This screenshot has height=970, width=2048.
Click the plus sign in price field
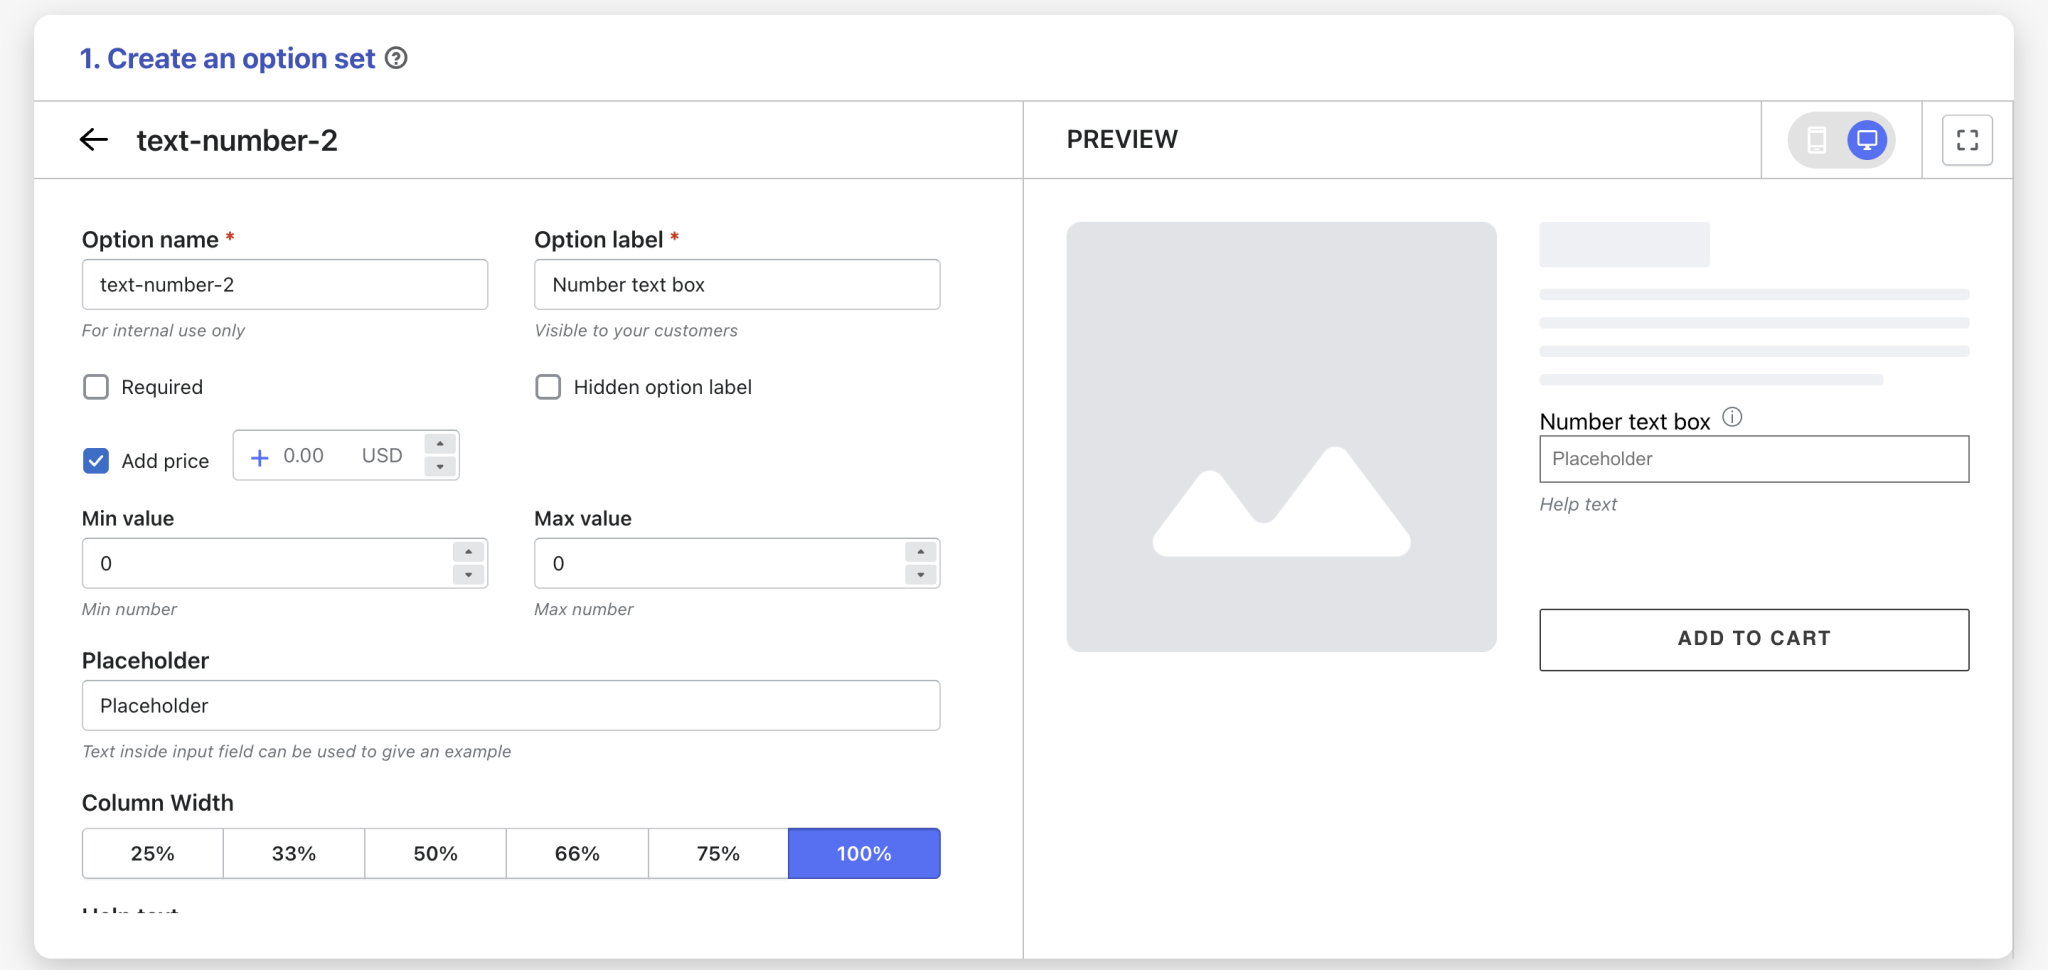[260, 457]
